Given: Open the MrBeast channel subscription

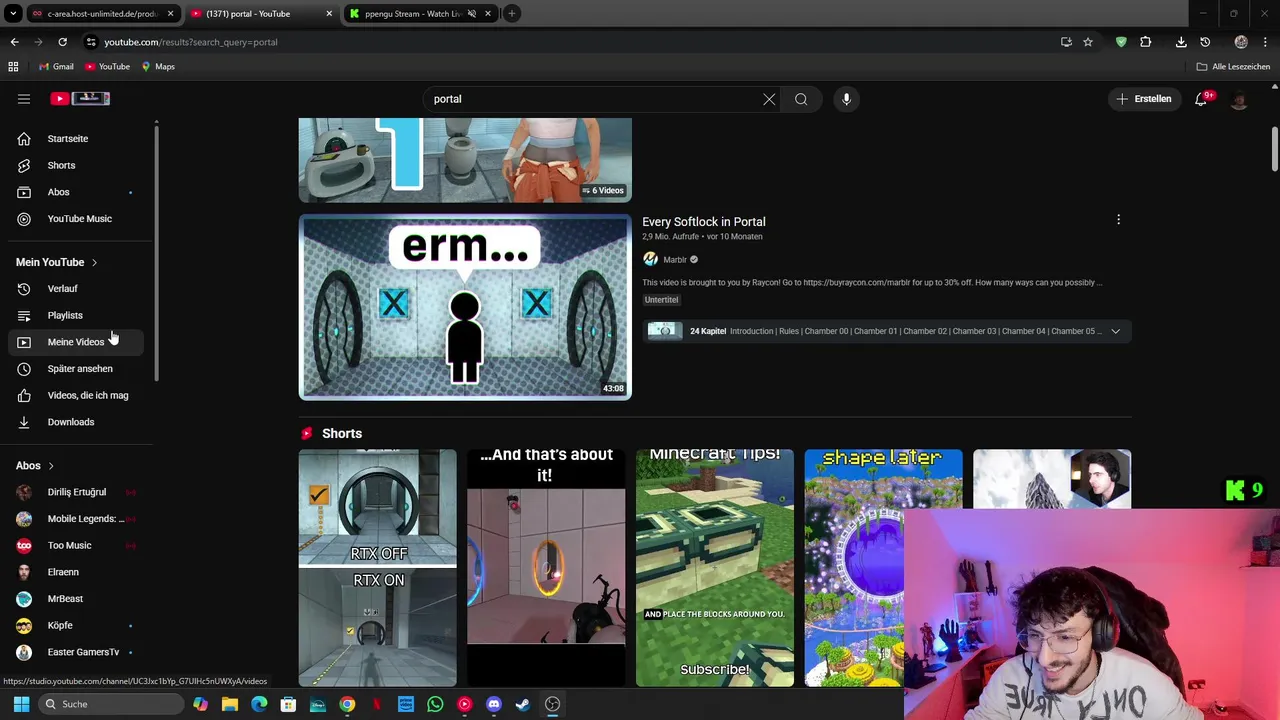Looking at the screenshot, I should (76, 599).
